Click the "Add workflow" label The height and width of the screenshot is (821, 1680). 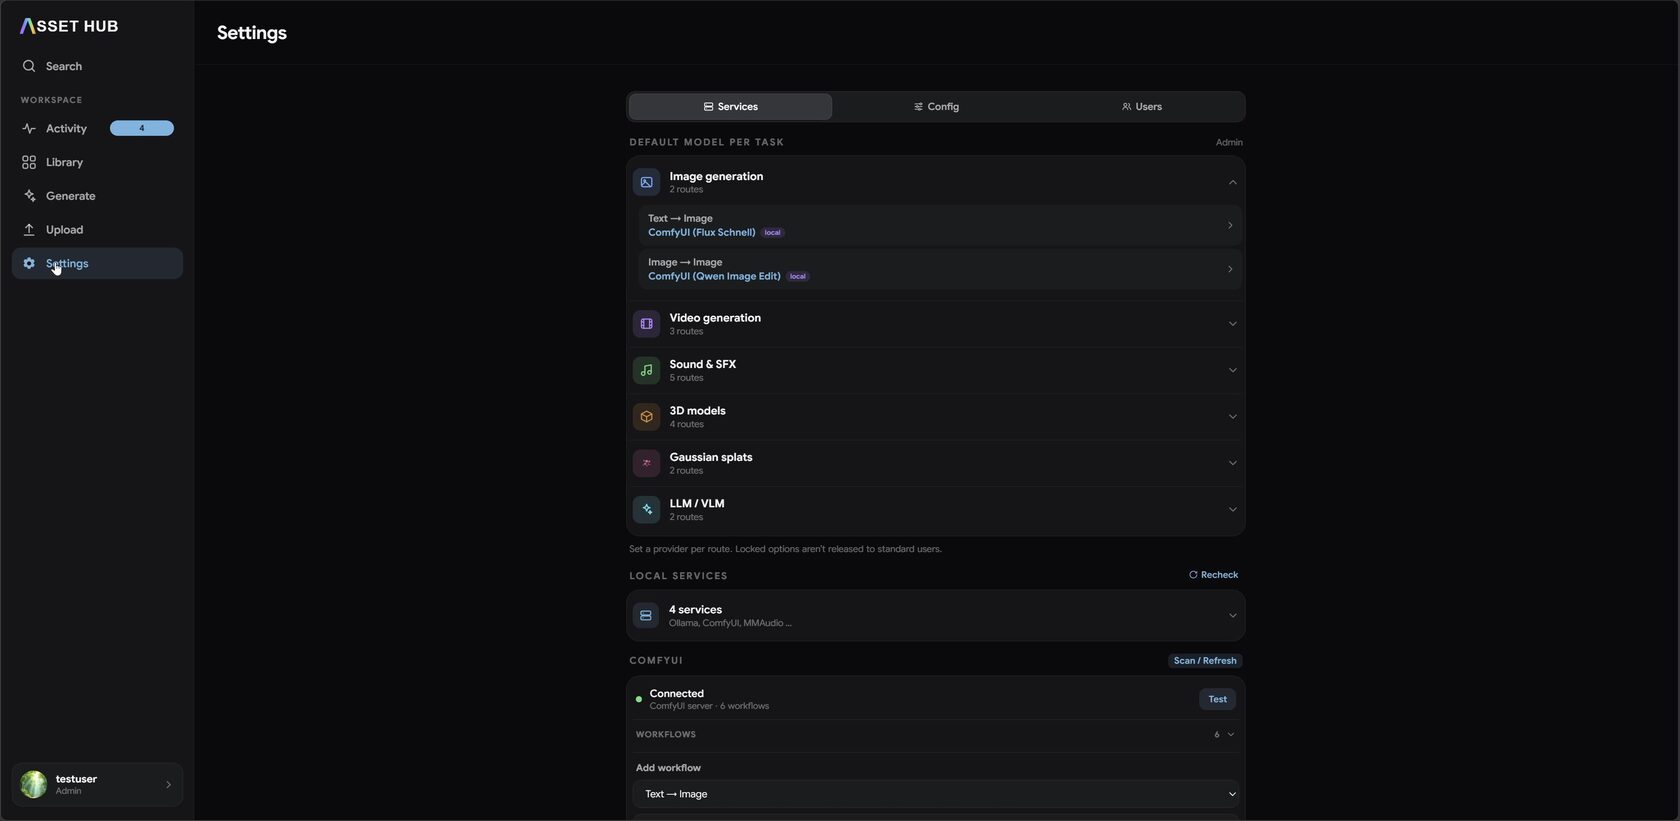668,768
